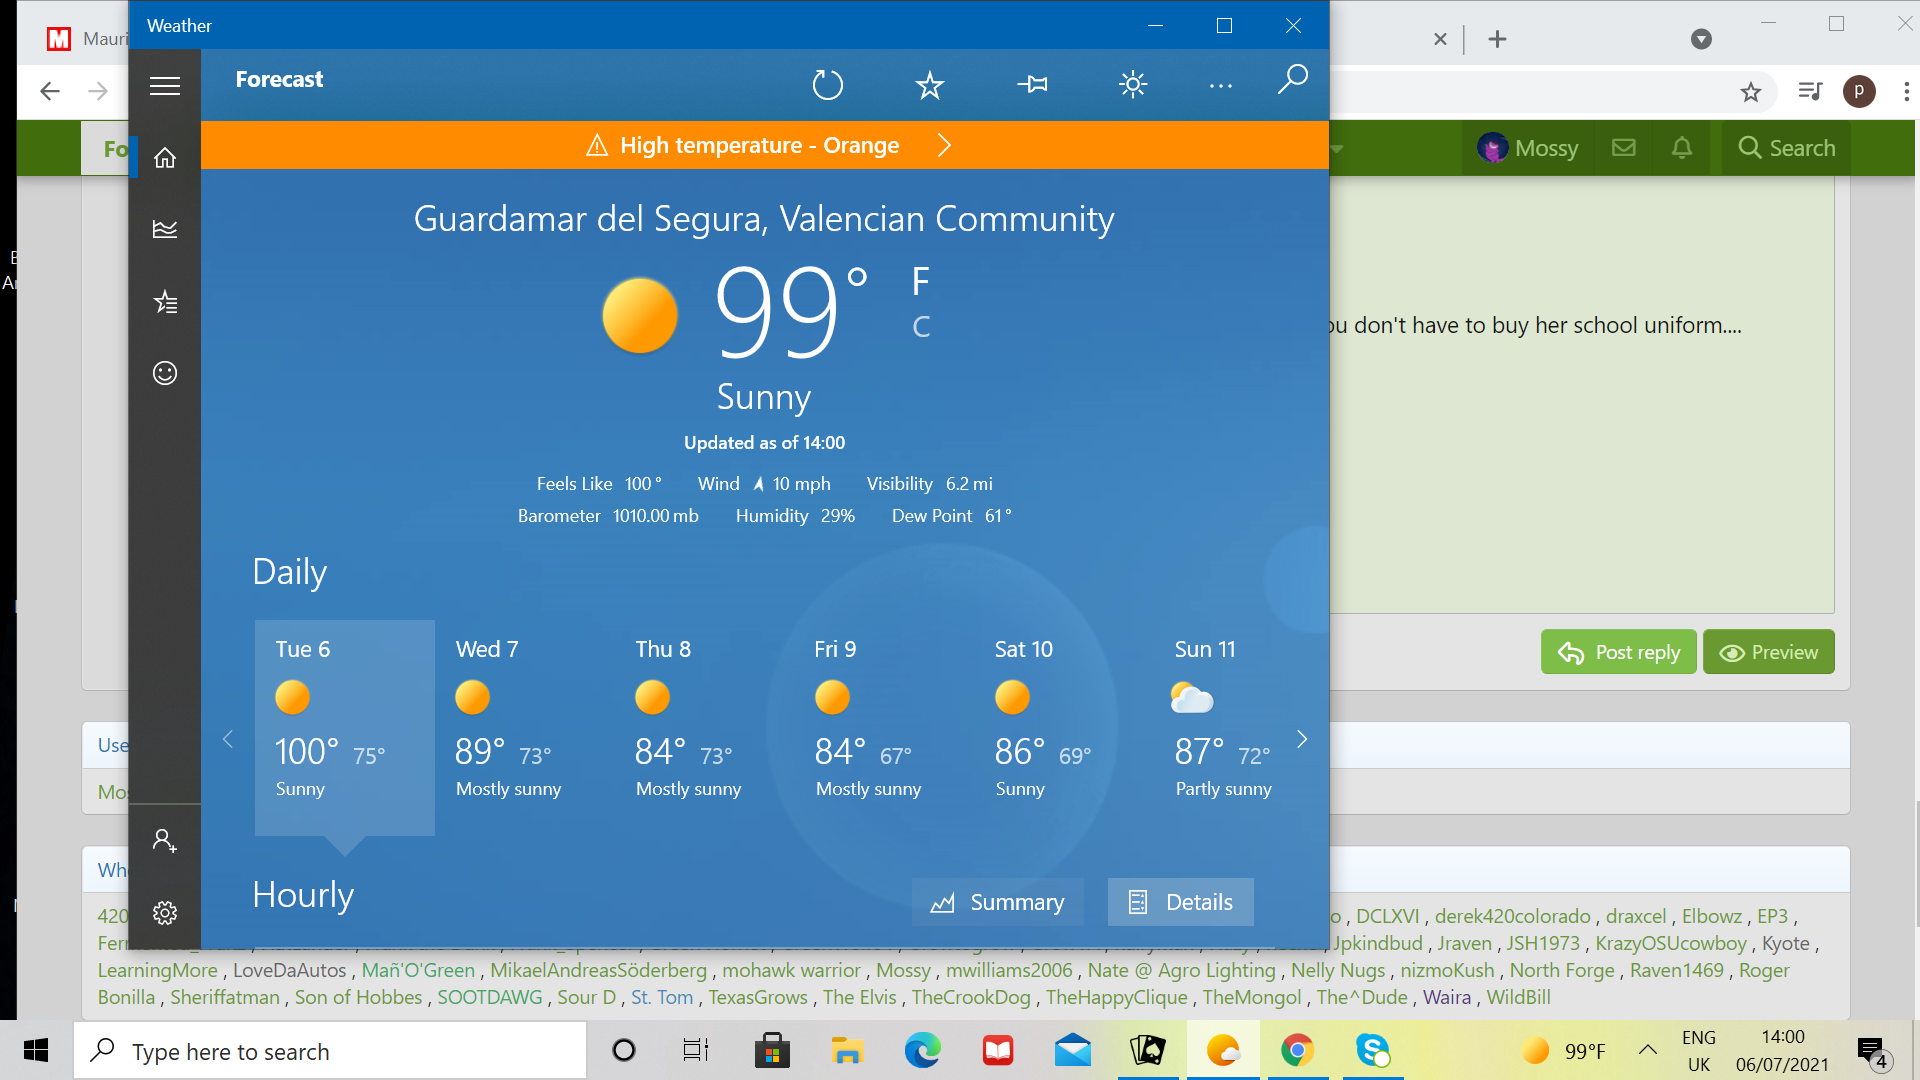This screenshot has height=1080, width=1920.
Task: Switch temperature units to Celsius
Action: pos(921,327)
